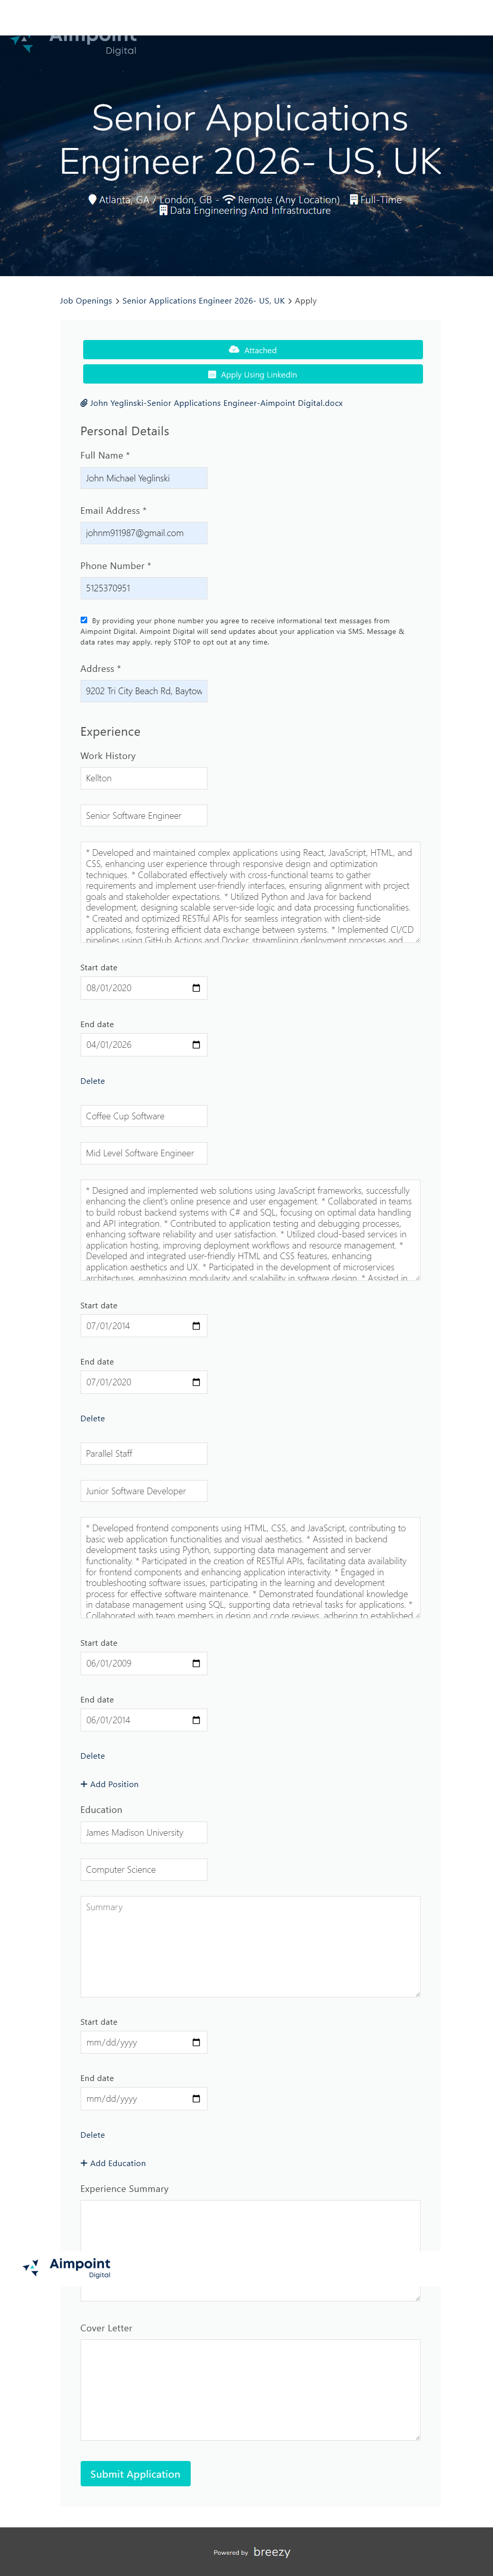
Task: Click the Attached resume upload button
Action: pyautogui.click(x=252, y=350)
